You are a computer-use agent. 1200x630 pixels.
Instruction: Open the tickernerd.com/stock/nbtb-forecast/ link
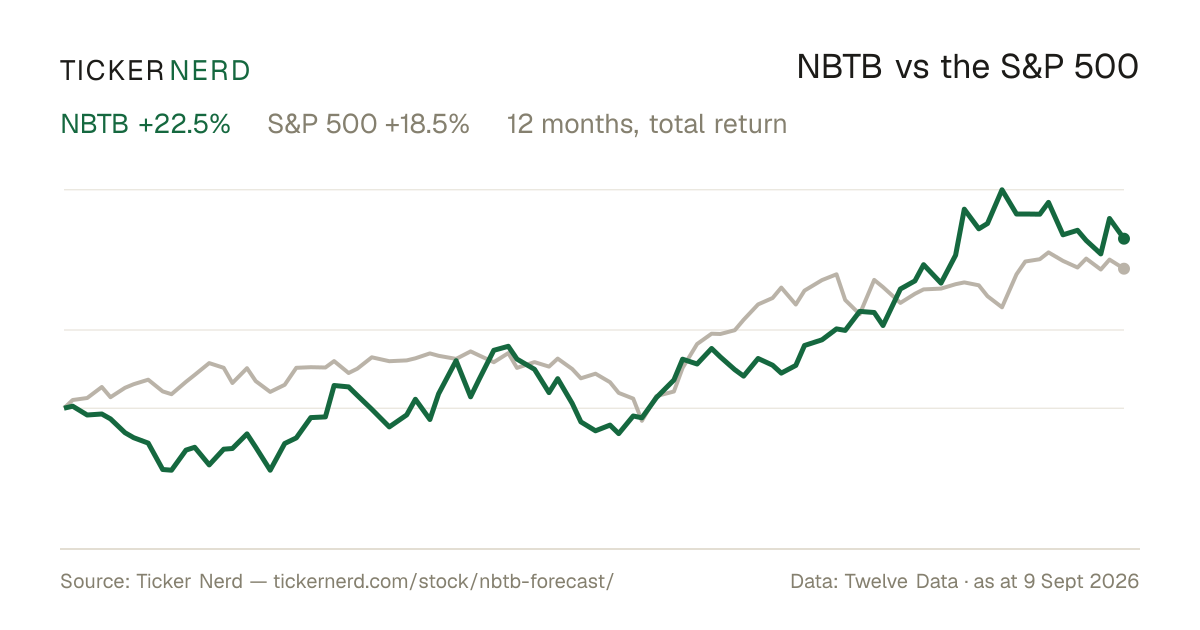443,581
